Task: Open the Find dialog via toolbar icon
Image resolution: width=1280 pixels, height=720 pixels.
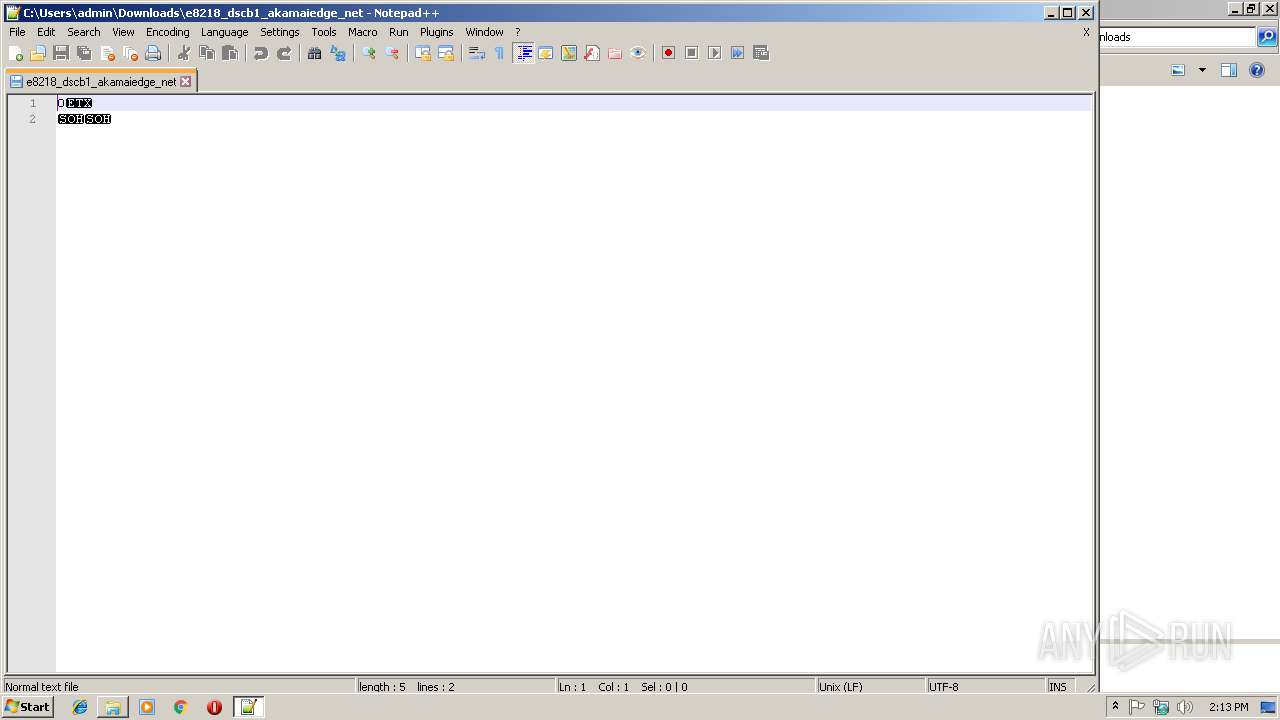Action: 315,53
